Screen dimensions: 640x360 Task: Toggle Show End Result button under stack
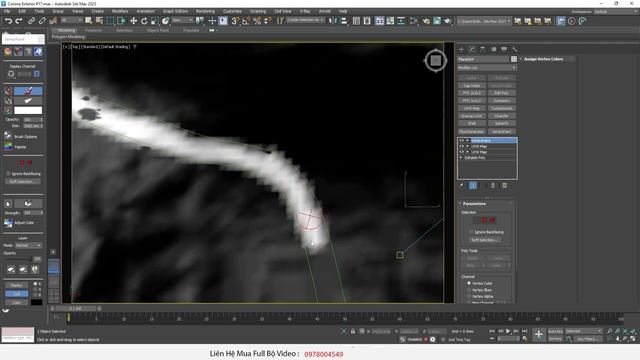click(x=473, y=186)
